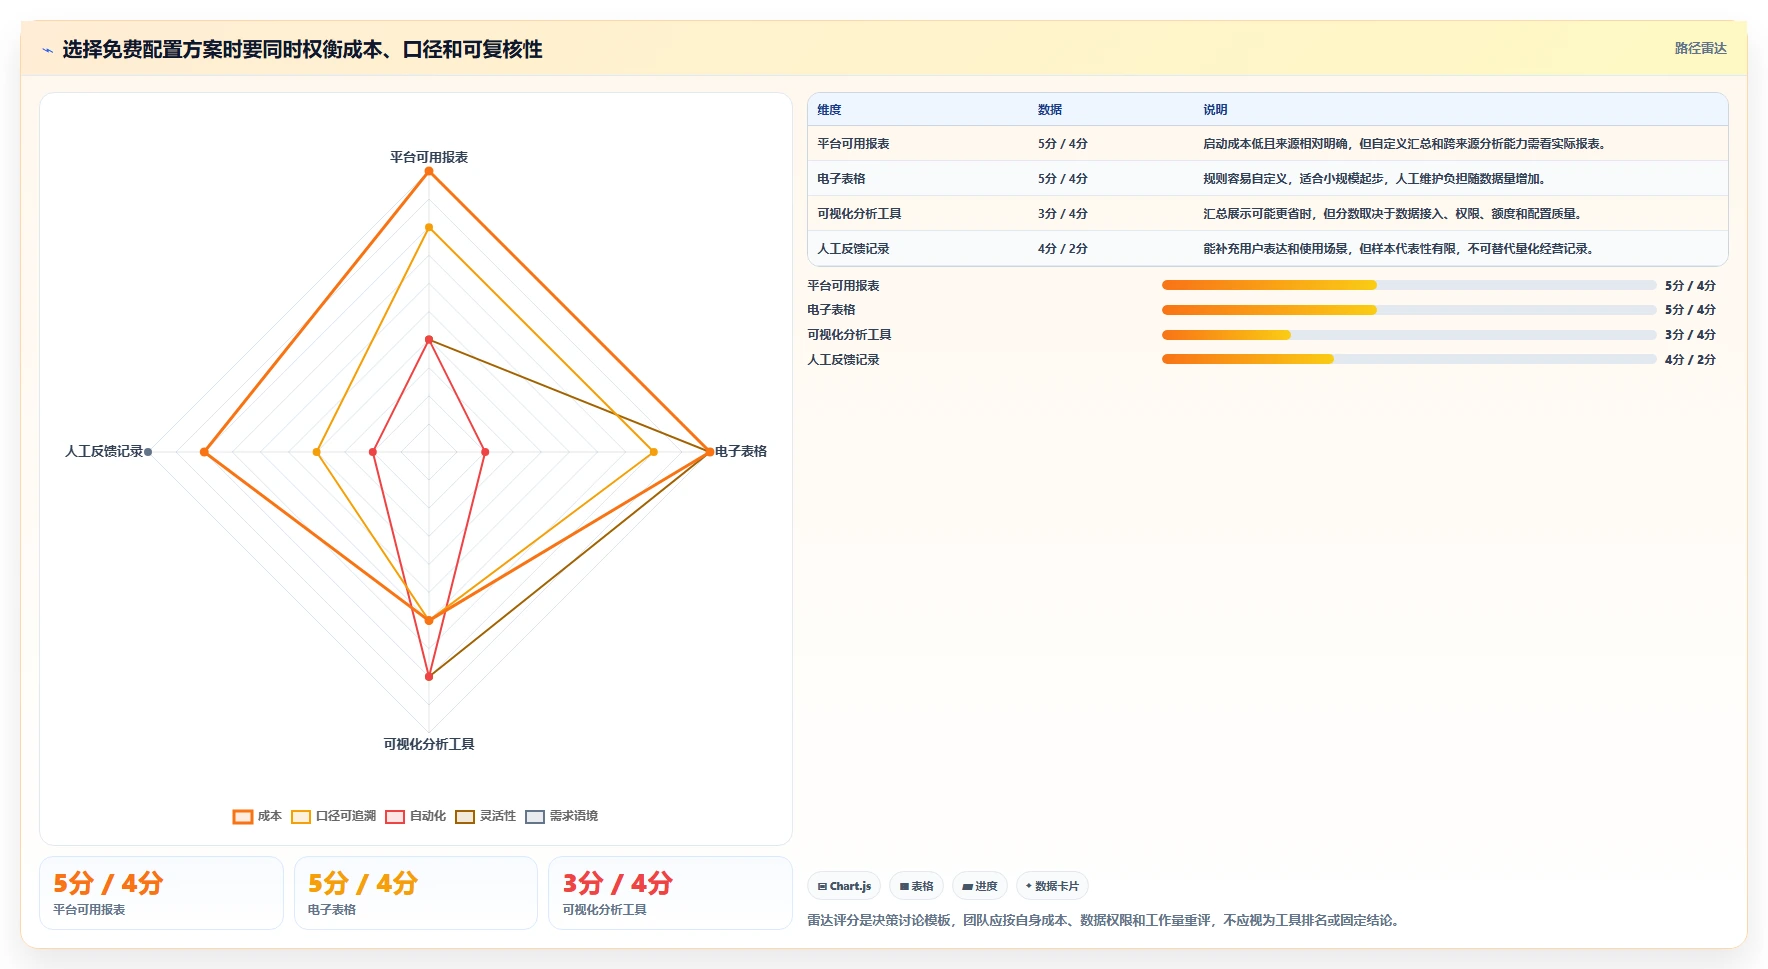Click the 平台可用报表 progress bar
This screenshot has width=1768, height=969.
click(1409, 285)
